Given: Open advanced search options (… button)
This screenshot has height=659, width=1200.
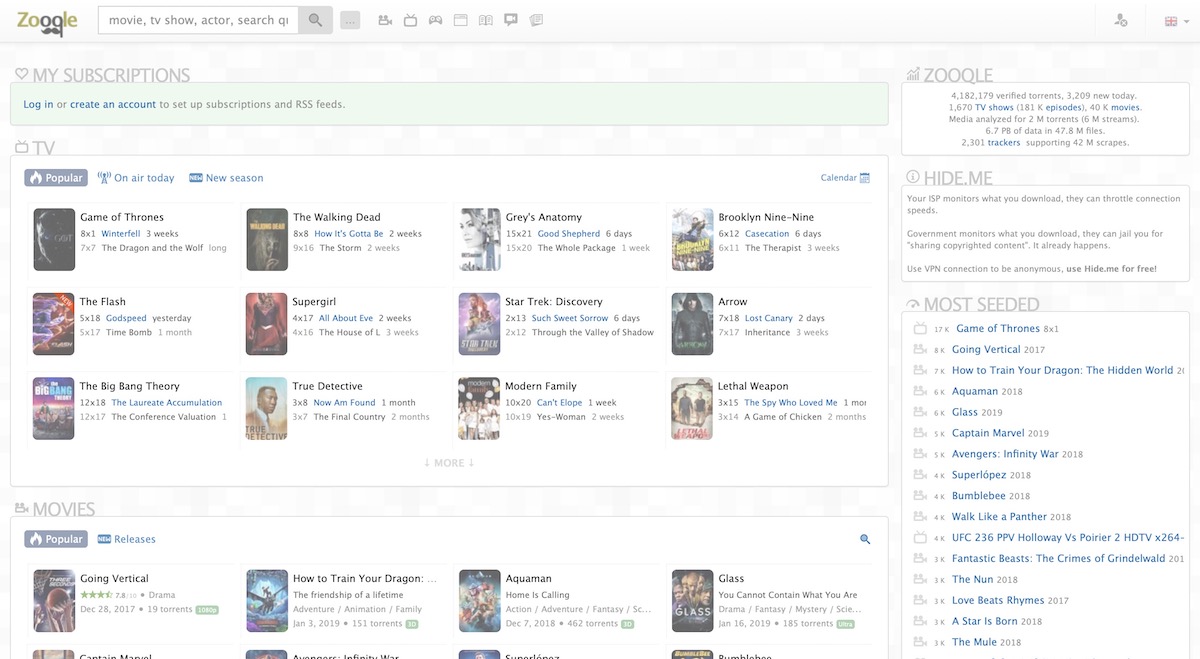Looking at the screenshot, I should [350, 20].
